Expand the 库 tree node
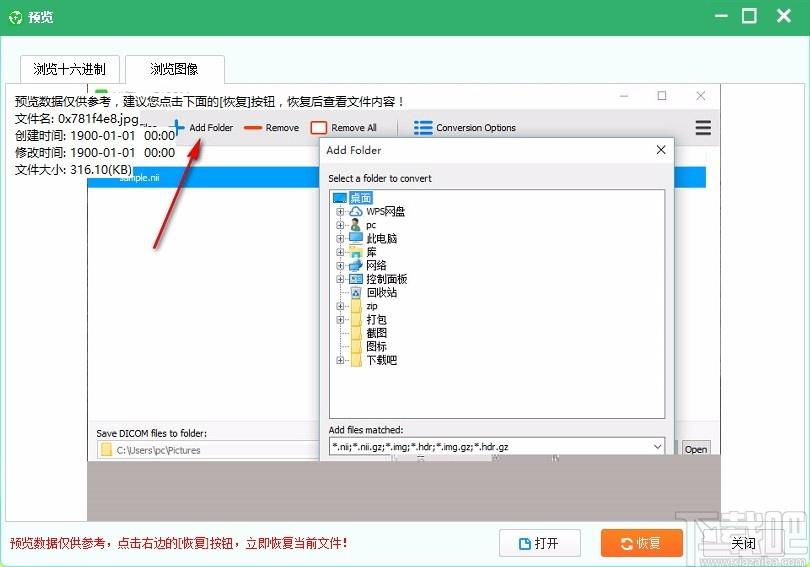 tap(340, 252)
